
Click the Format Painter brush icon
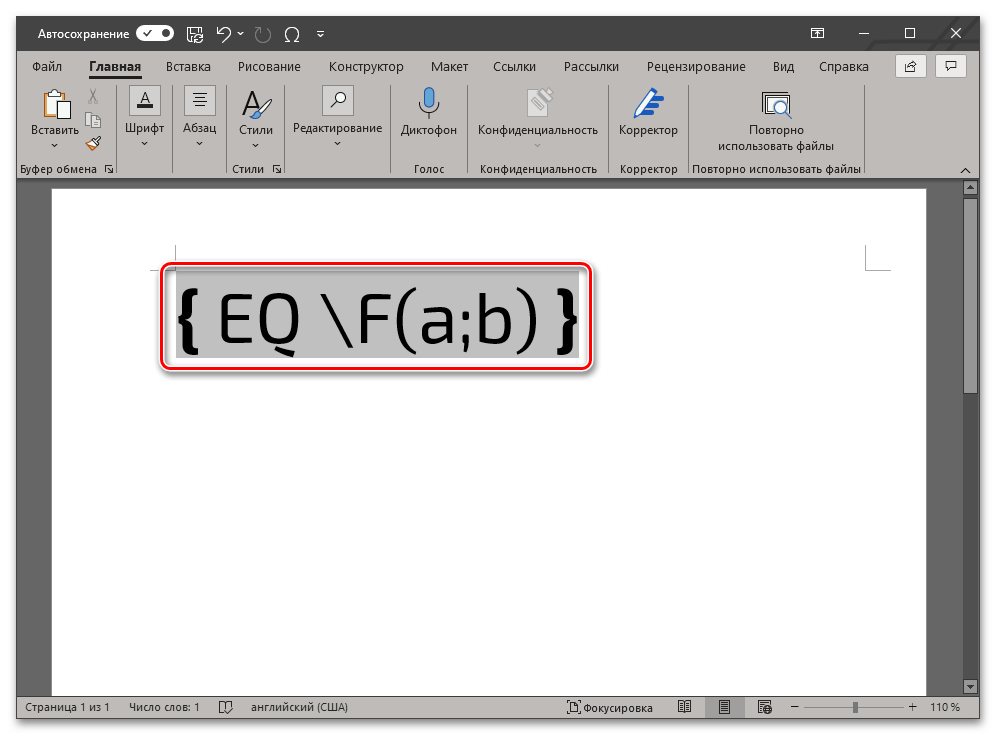(x=93, y=144)
